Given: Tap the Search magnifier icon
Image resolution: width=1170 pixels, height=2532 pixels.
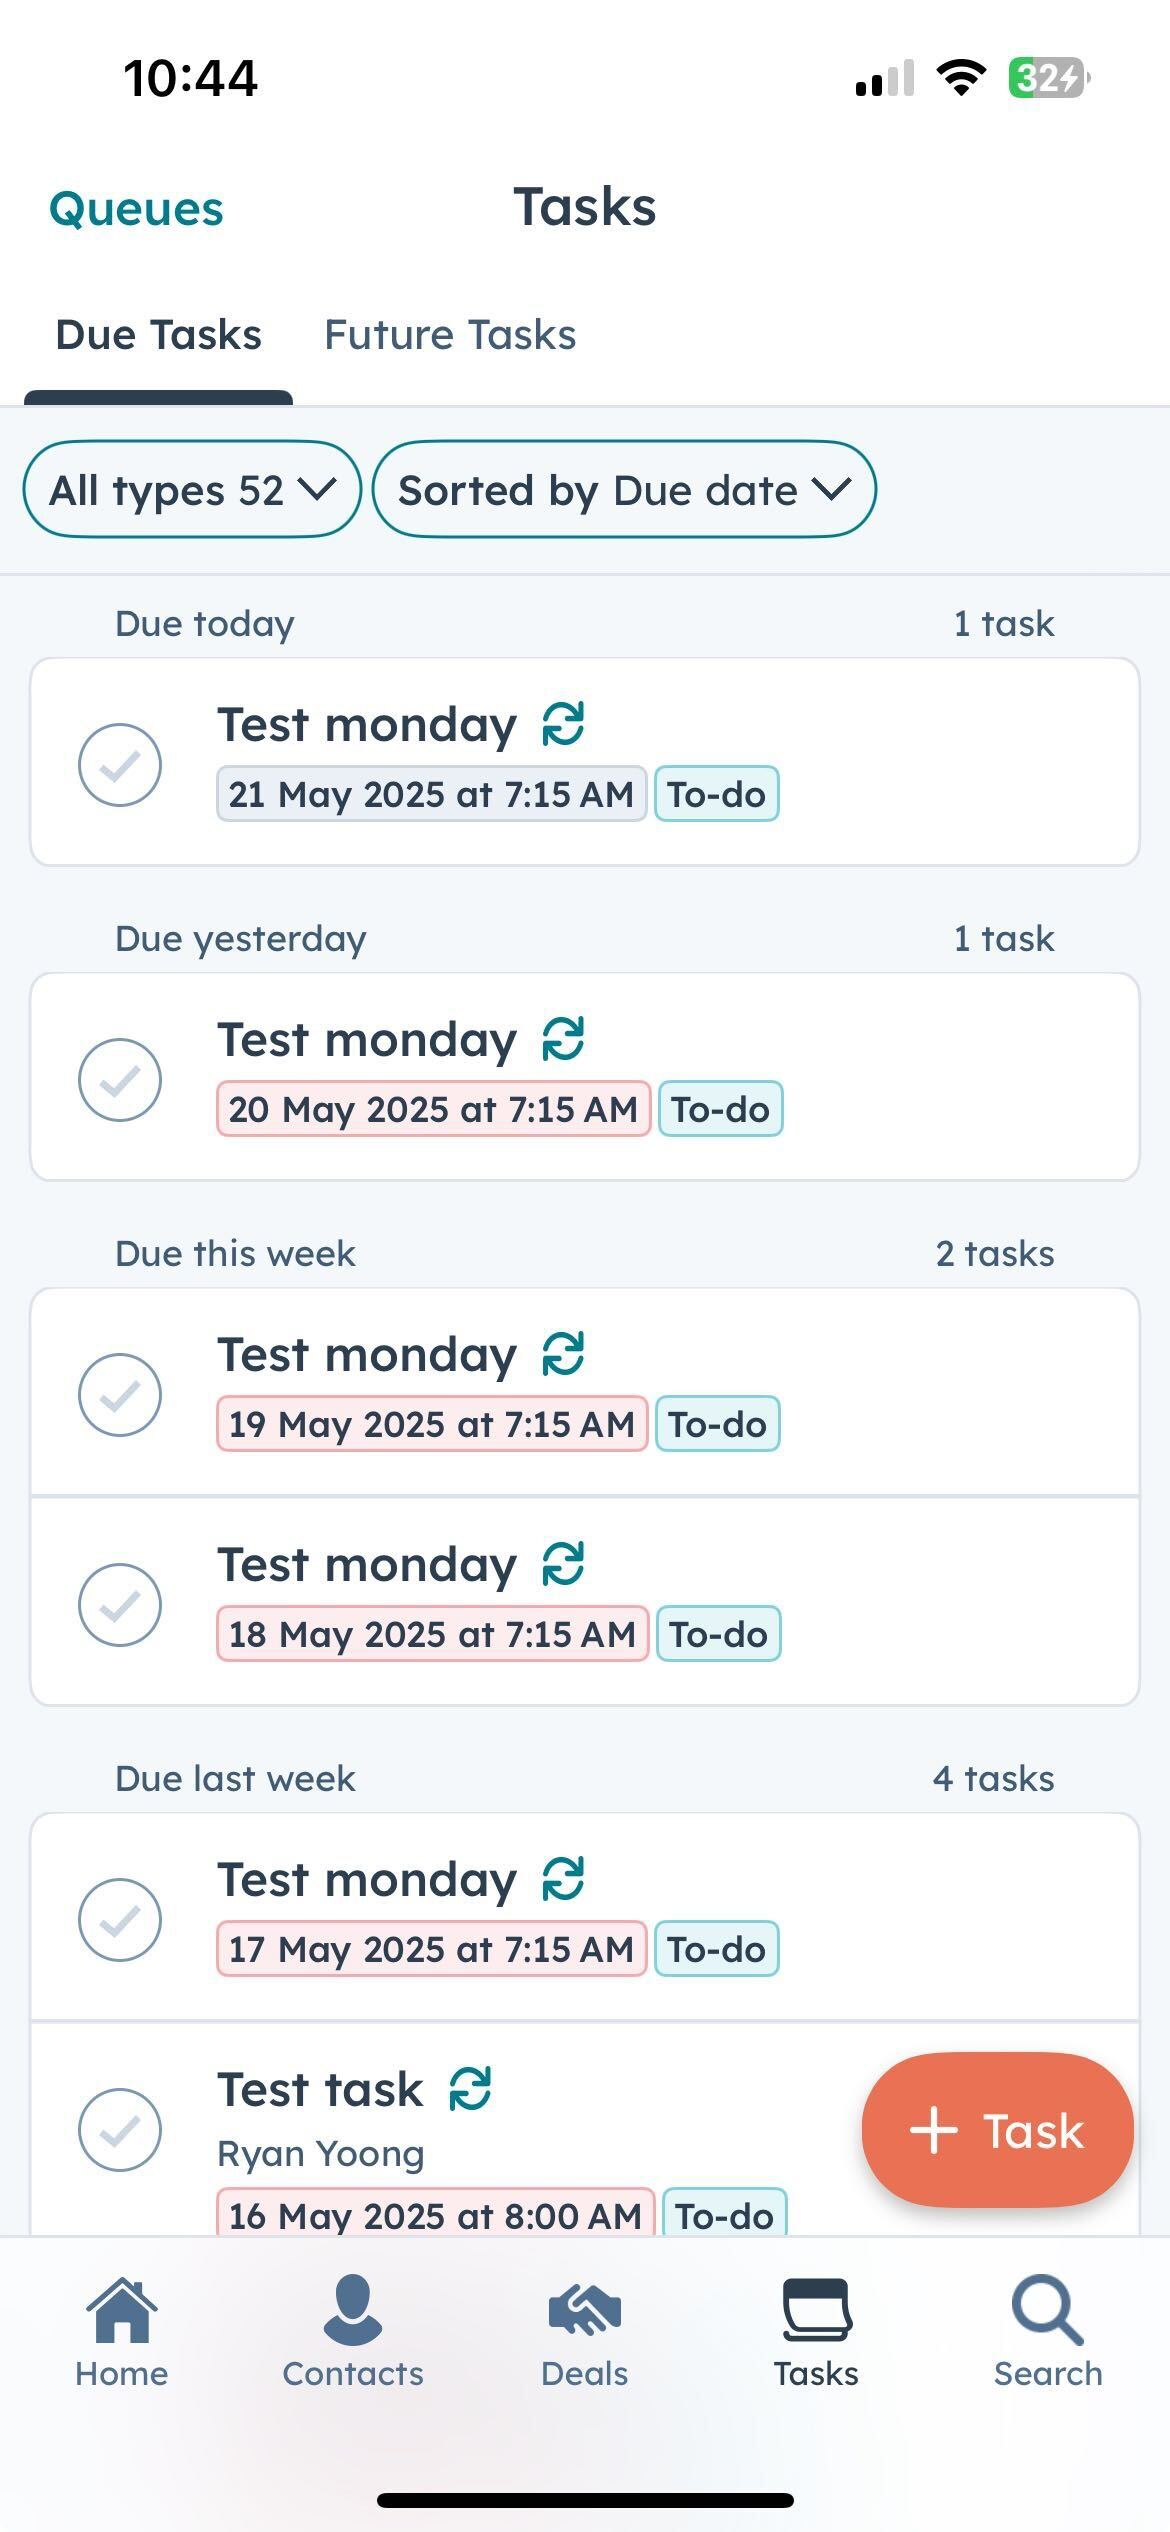Looking at the screenshot, I should (x=1047, y=2312).
